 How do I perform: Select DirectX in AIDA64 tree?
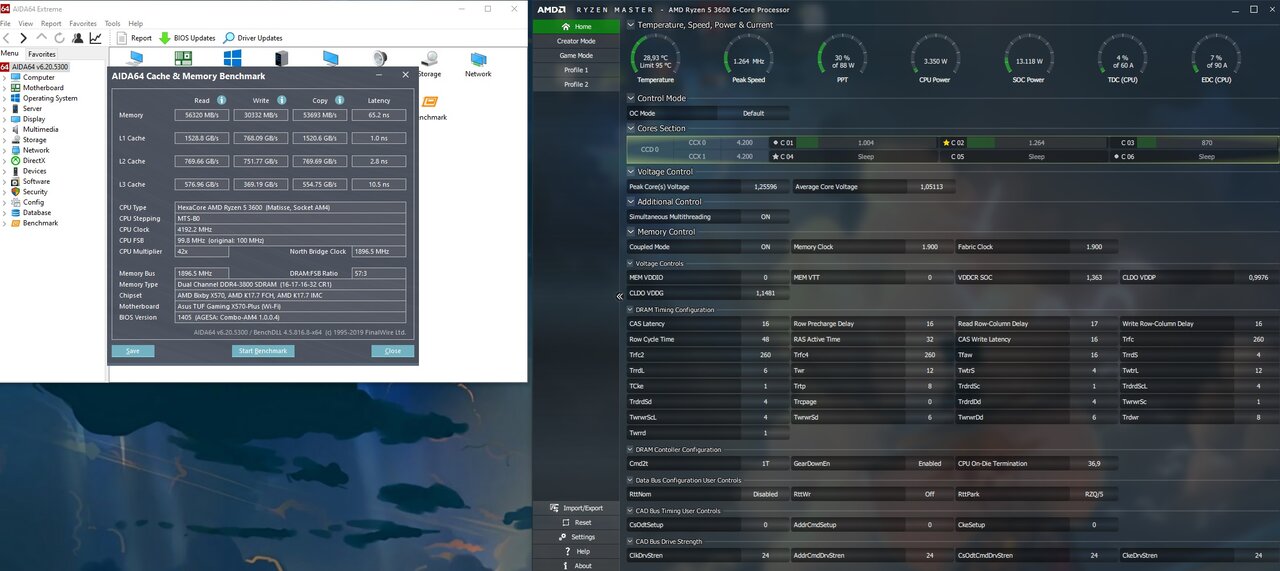[34, 160]
